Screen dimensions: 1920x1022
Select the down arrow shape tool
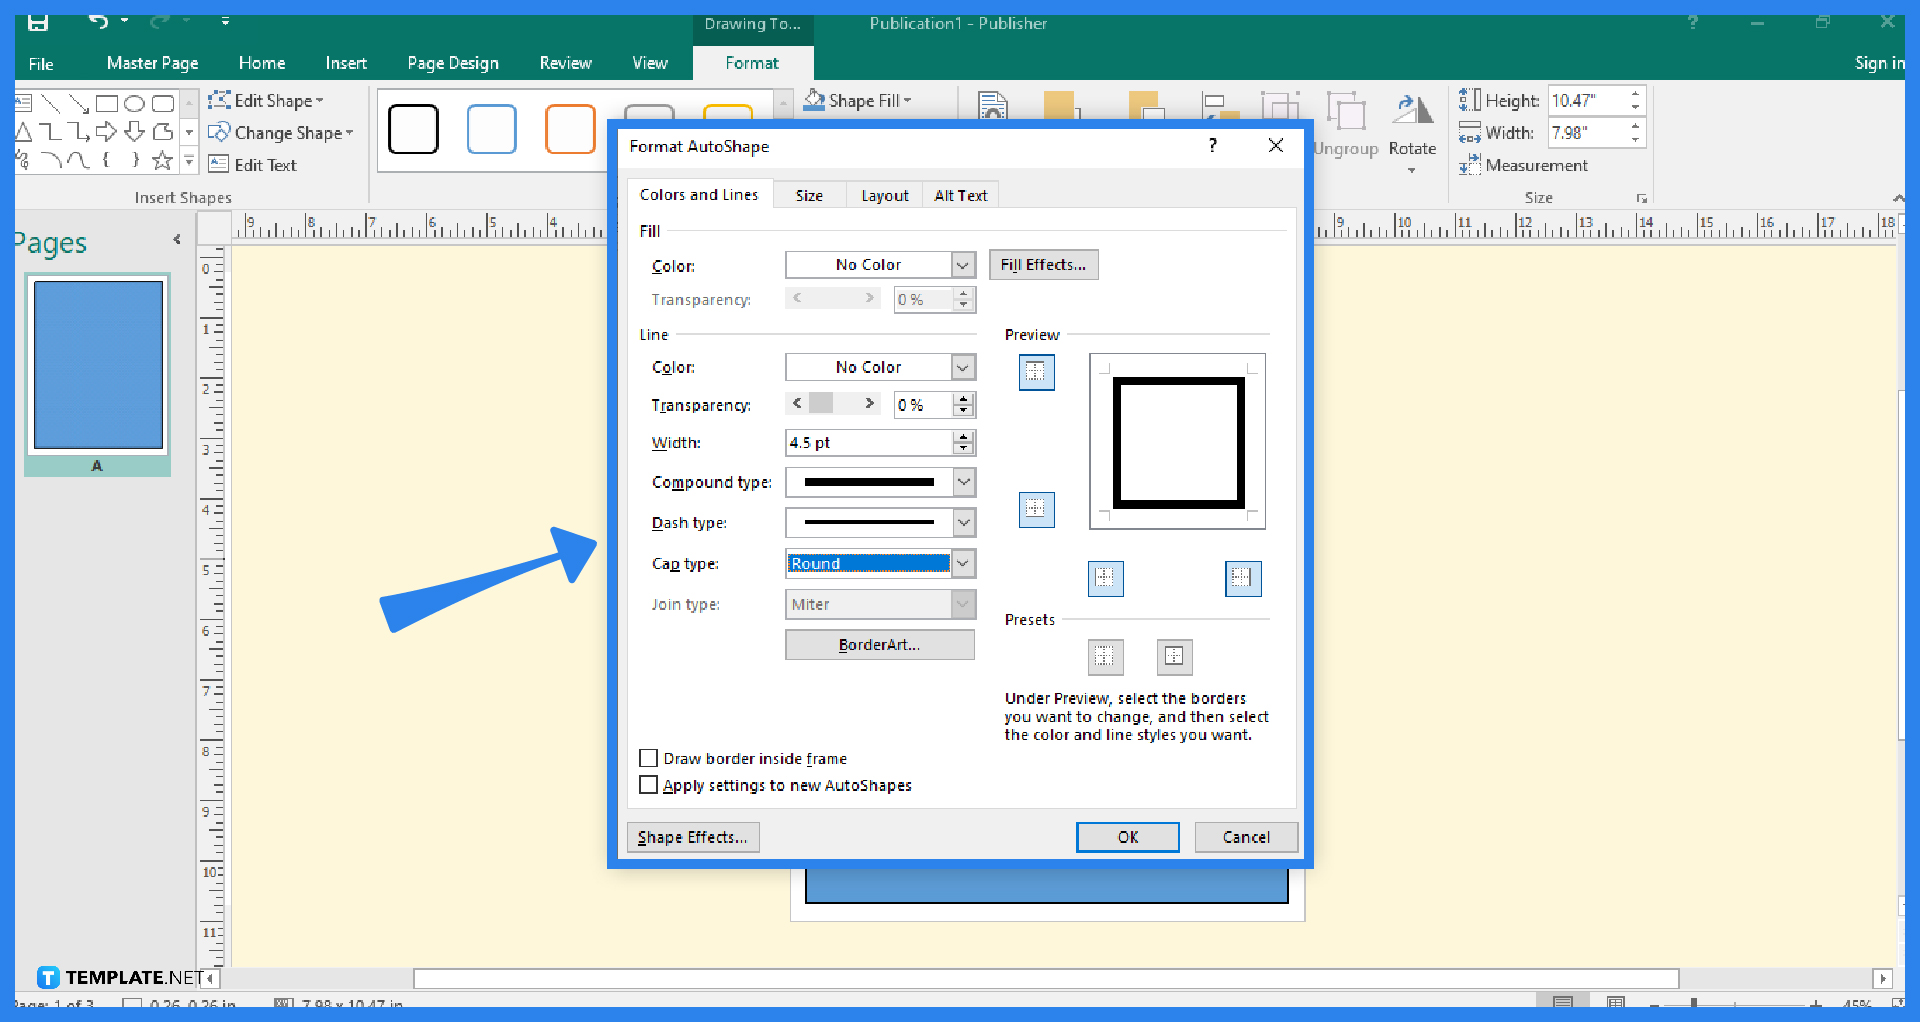pos(135,131)
